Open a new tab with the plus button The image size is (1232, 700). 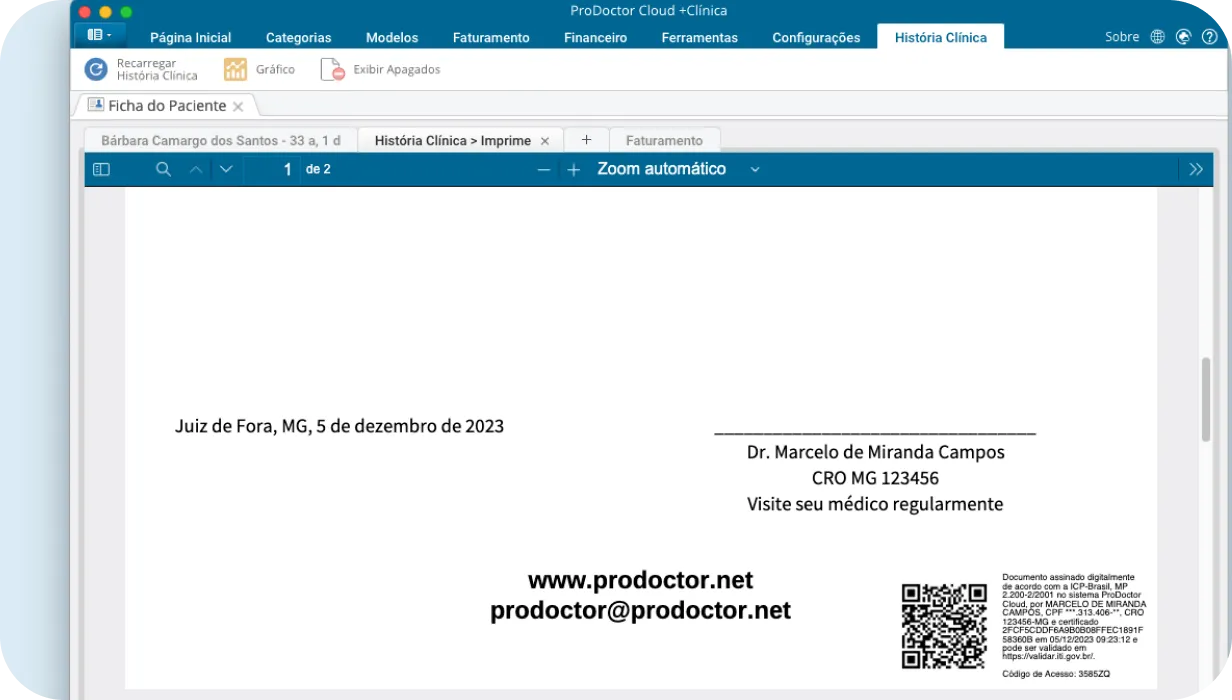tap(586, 140)
